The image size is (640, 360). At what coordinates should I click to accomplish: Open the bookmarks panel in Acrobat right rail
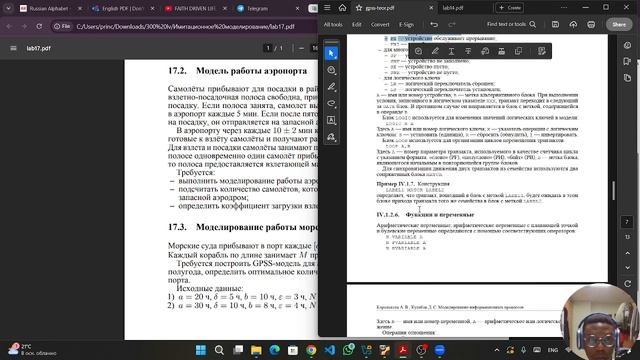pyautogui.click(x=627, y=62)
